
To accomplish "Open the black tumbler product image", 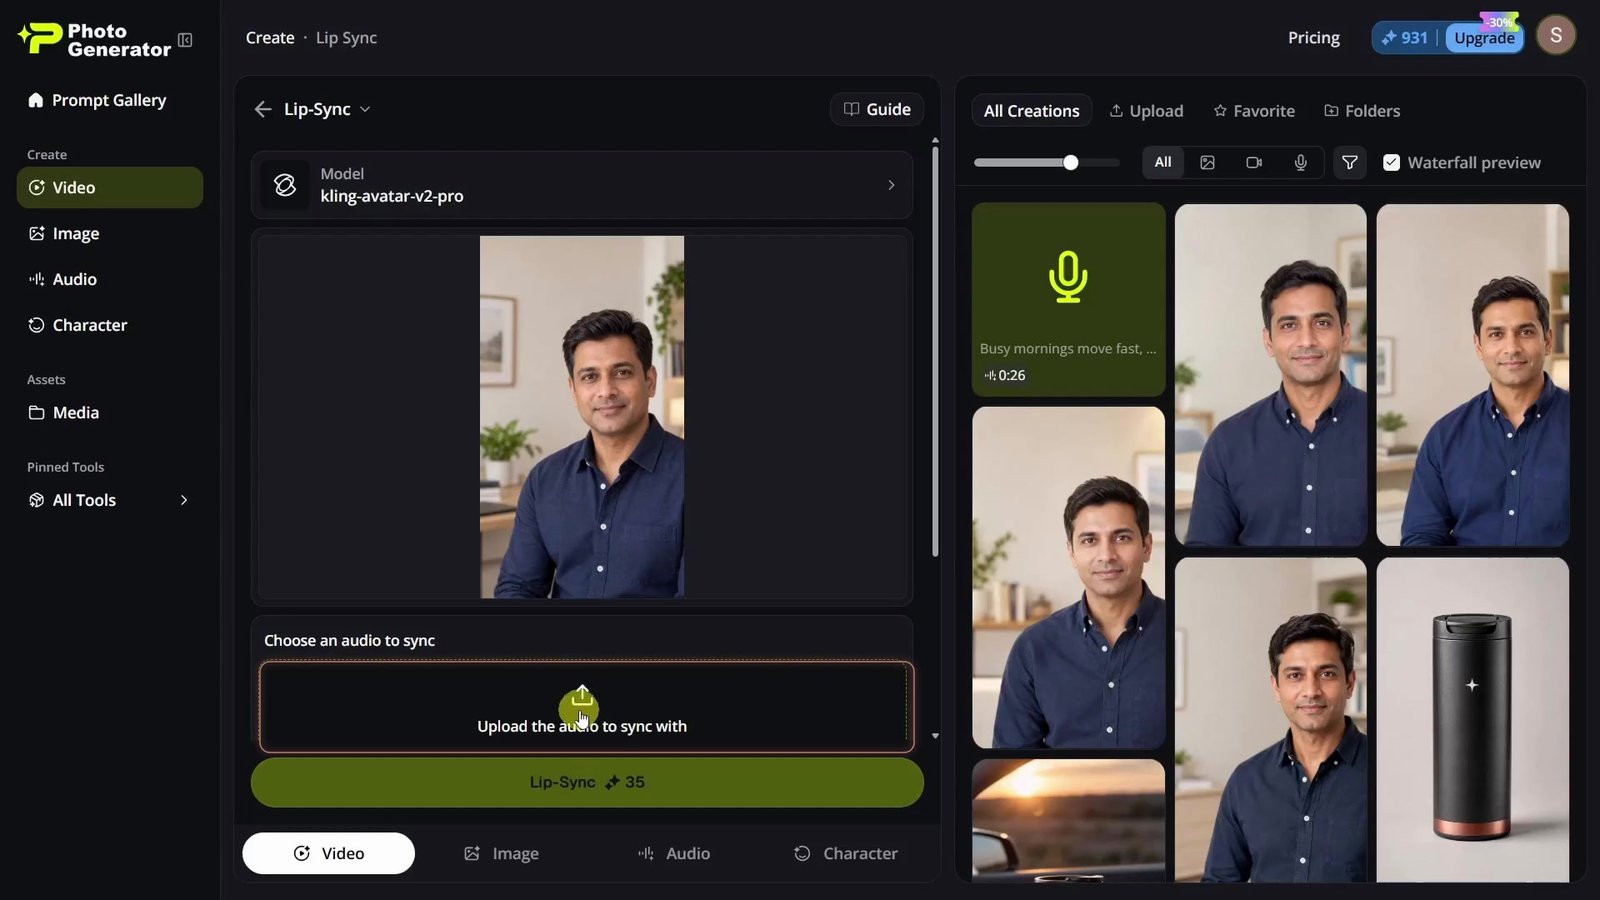I will (1472, 720).
